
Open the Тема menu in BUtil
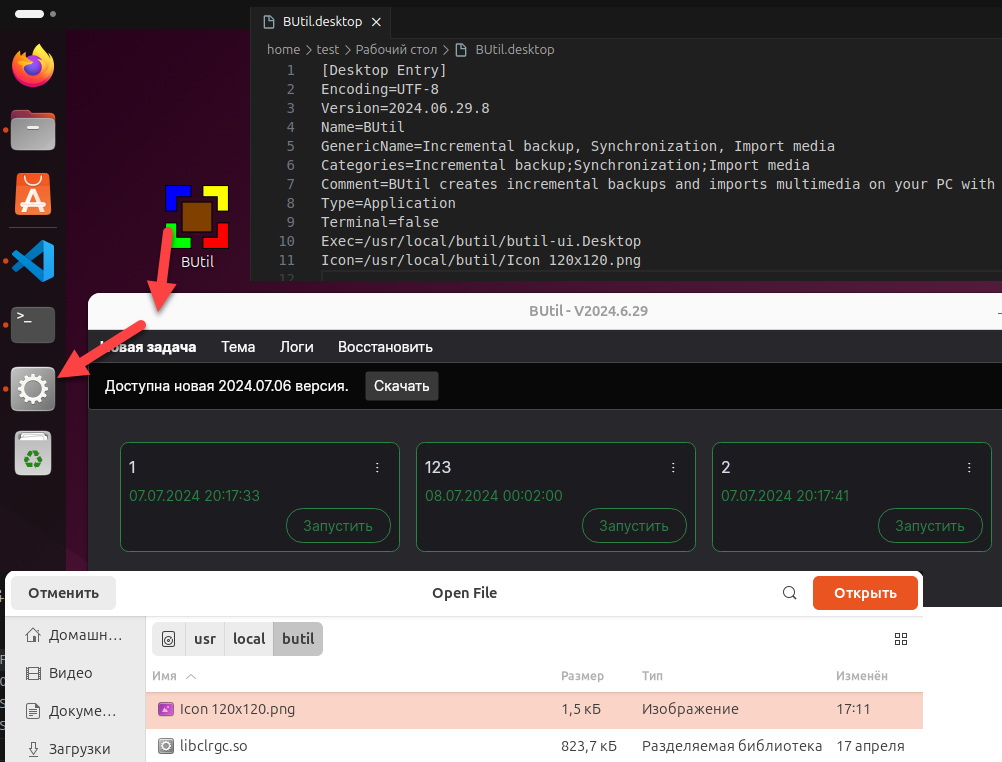[x=238, y=347]
